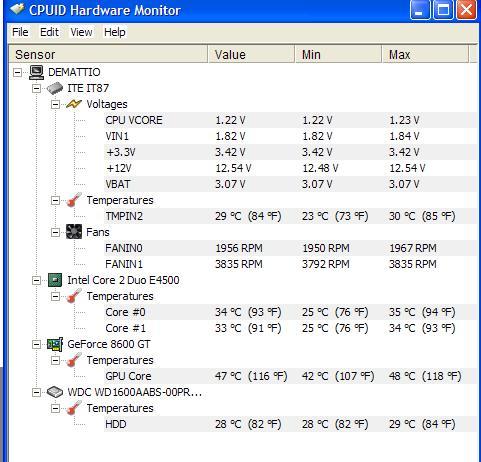Open the File menu
This screenshot has width=481, height=462.
click(x=20, y=32)
